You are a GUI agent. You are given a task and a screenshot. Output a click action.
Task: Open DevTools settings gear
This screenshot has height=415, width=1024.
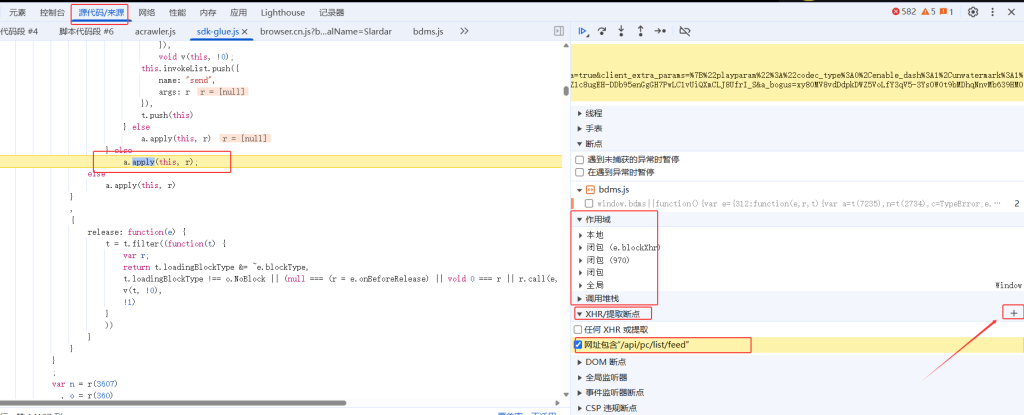[973, 12]
